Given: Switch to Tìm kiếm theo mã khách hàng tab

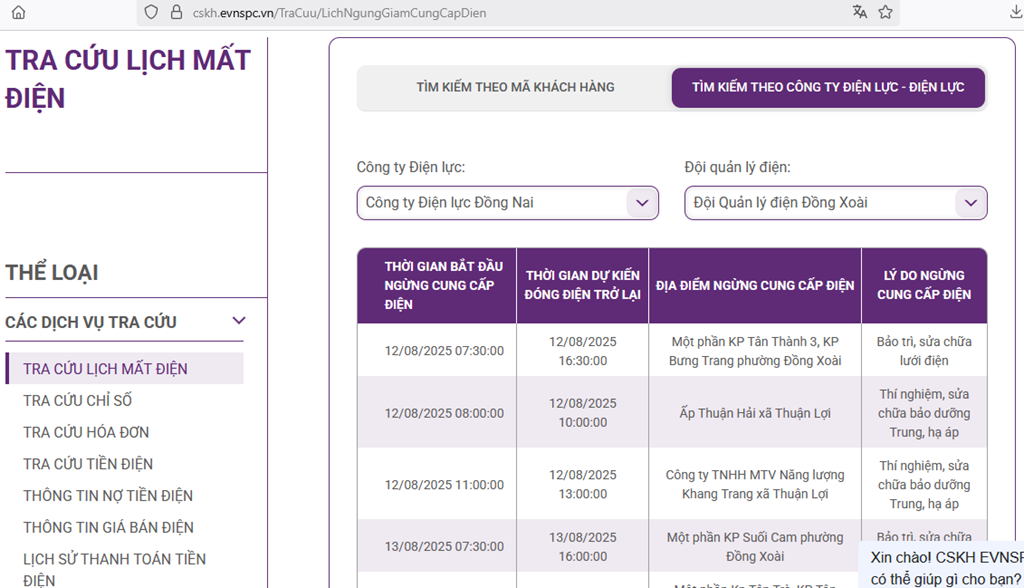Looking at the screenshot, I should (515, 88).
